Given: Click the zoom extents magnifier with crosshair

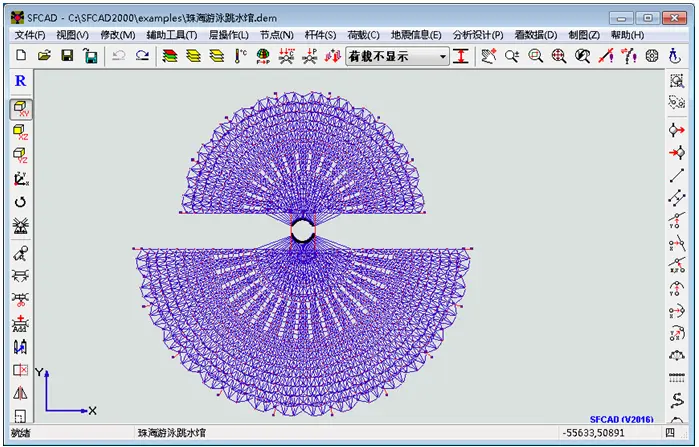Looking at the screenshot, I should [x=559, y=56].
